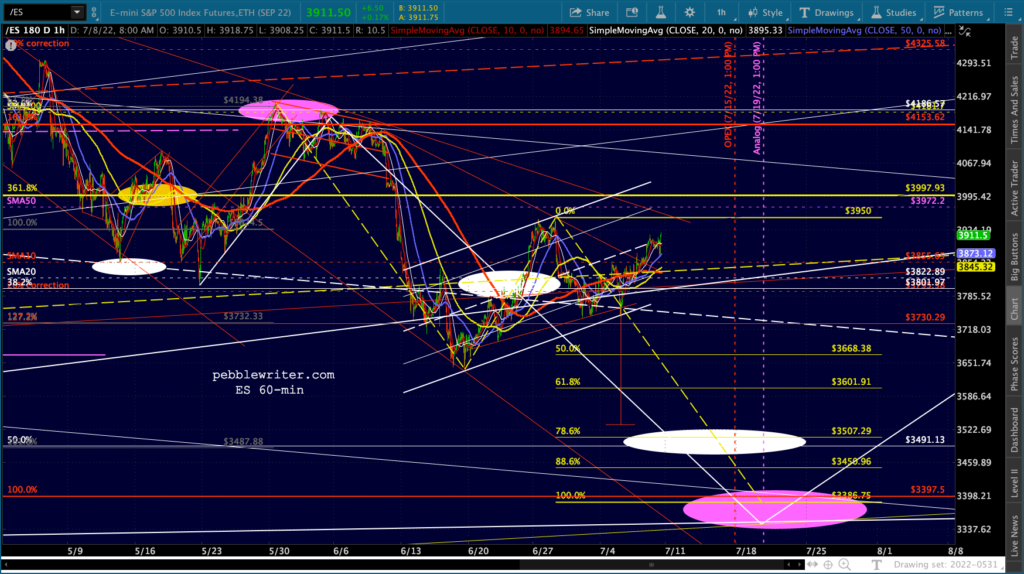Open the Style menu
Screen dimensions: 1024x574
click(x=764, y=12)
